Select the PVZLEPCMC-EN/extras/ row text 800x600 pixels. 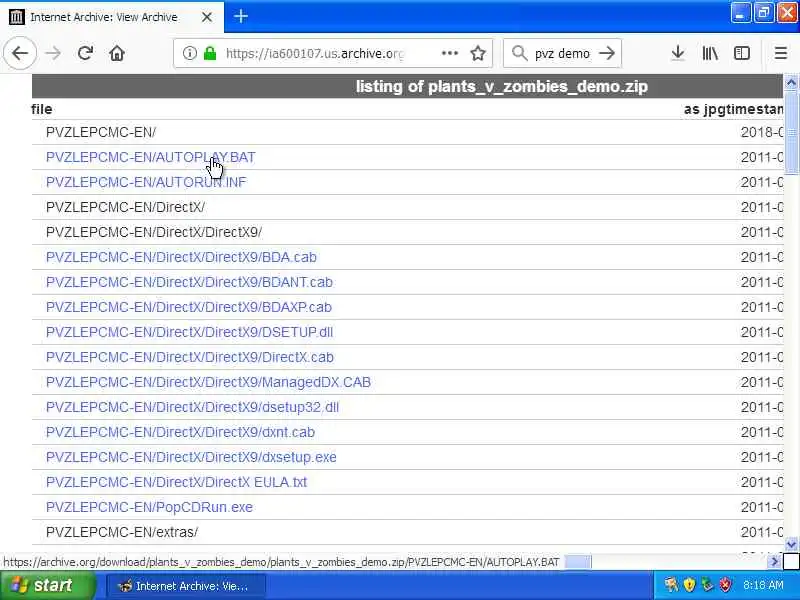click(122, 532)
